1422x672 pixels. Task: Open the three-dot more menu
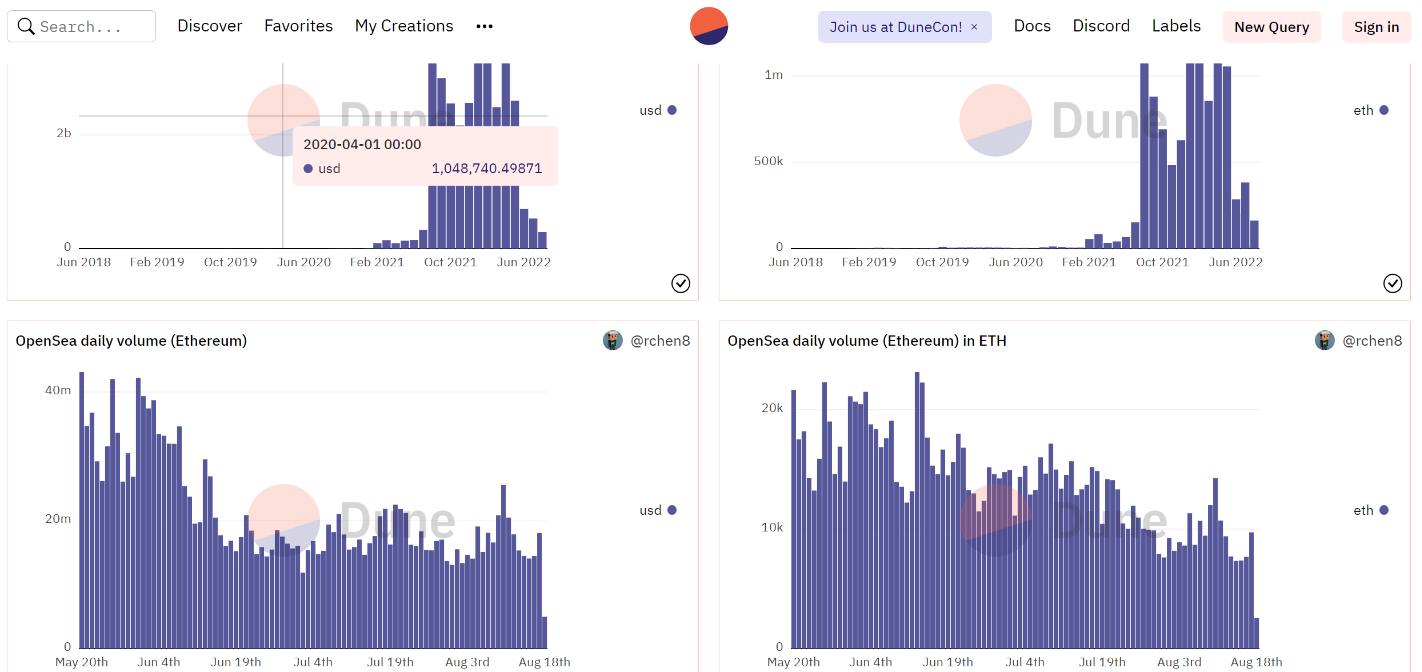tap(485, 26)
